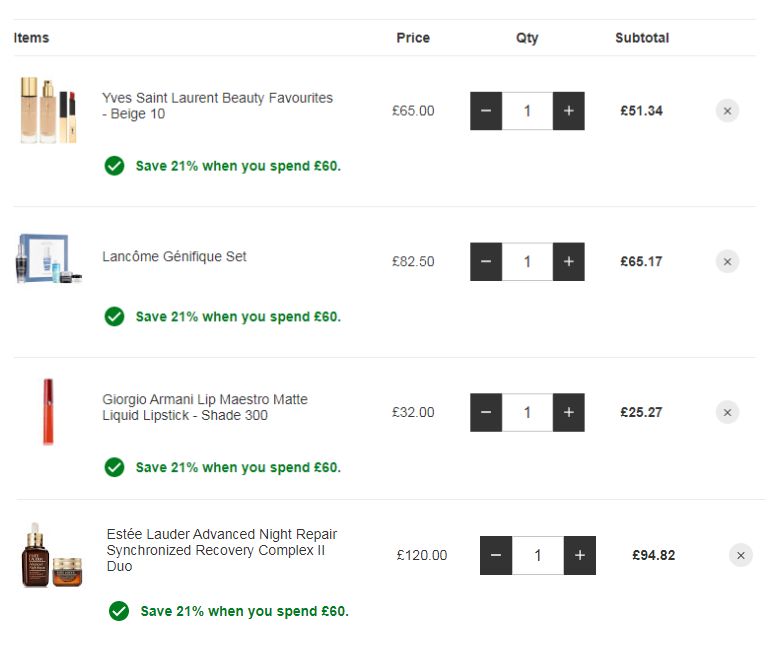Click the Estée Lauder product thumbnail image
The height and width of the screenshot is (649, 776).
click(51, 556)
